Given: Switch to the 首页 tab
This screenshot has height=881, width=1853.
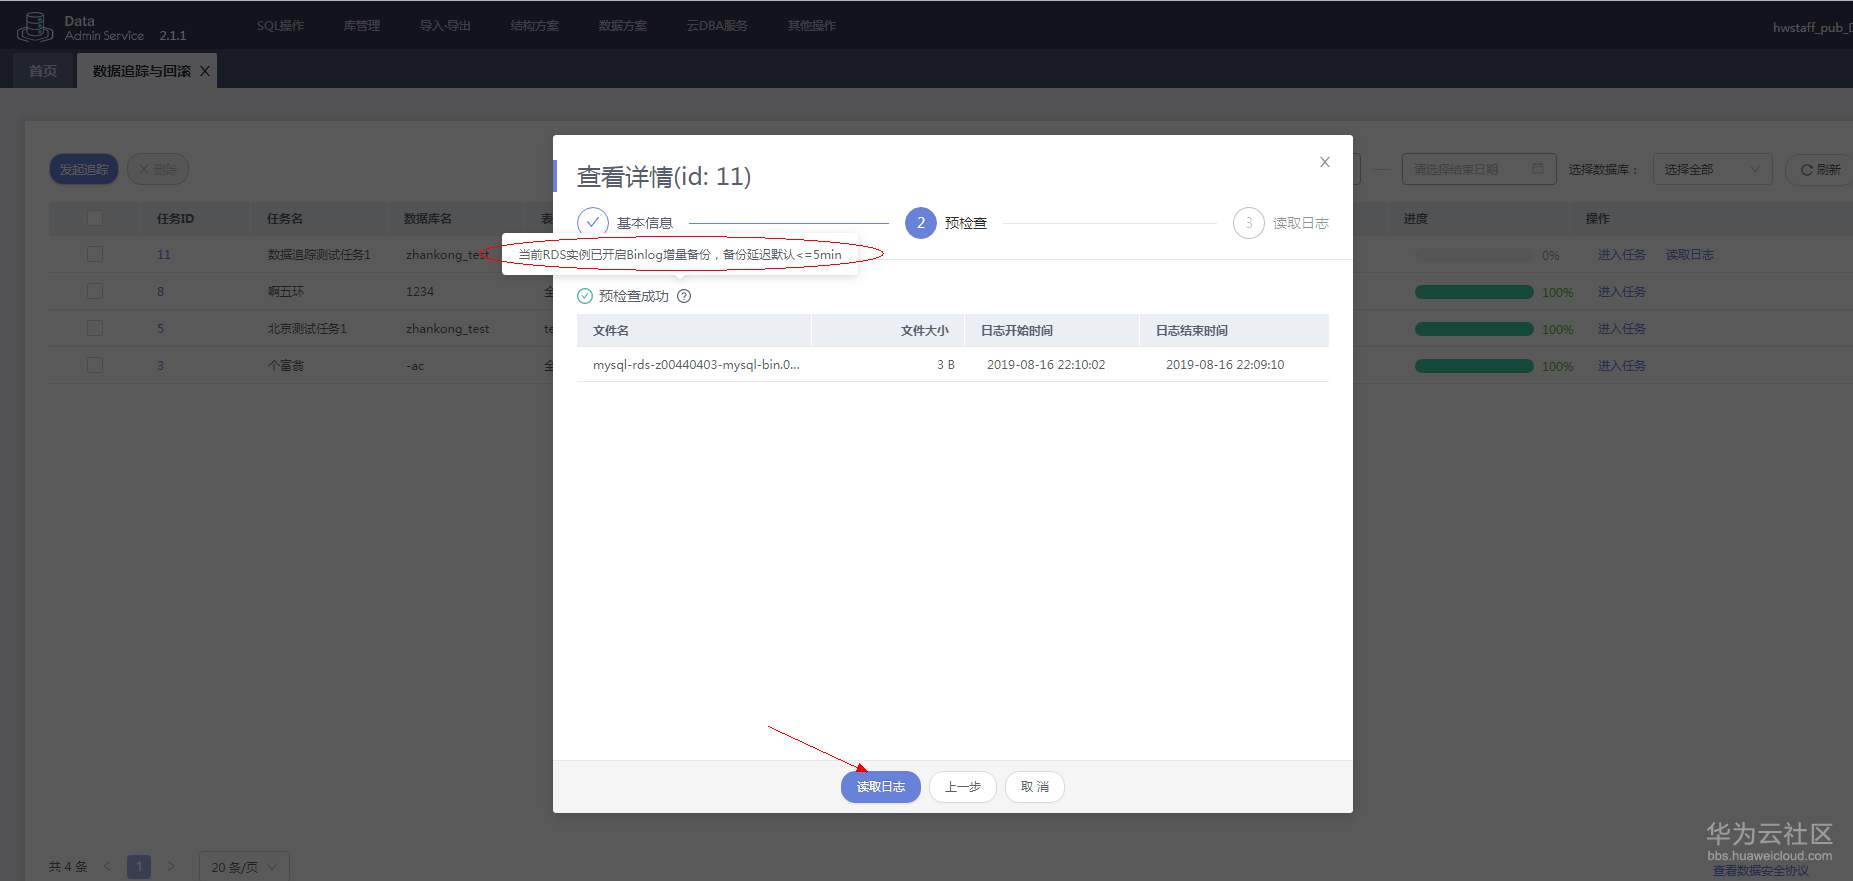Looking at the screenshot, I should click(43, 71).
